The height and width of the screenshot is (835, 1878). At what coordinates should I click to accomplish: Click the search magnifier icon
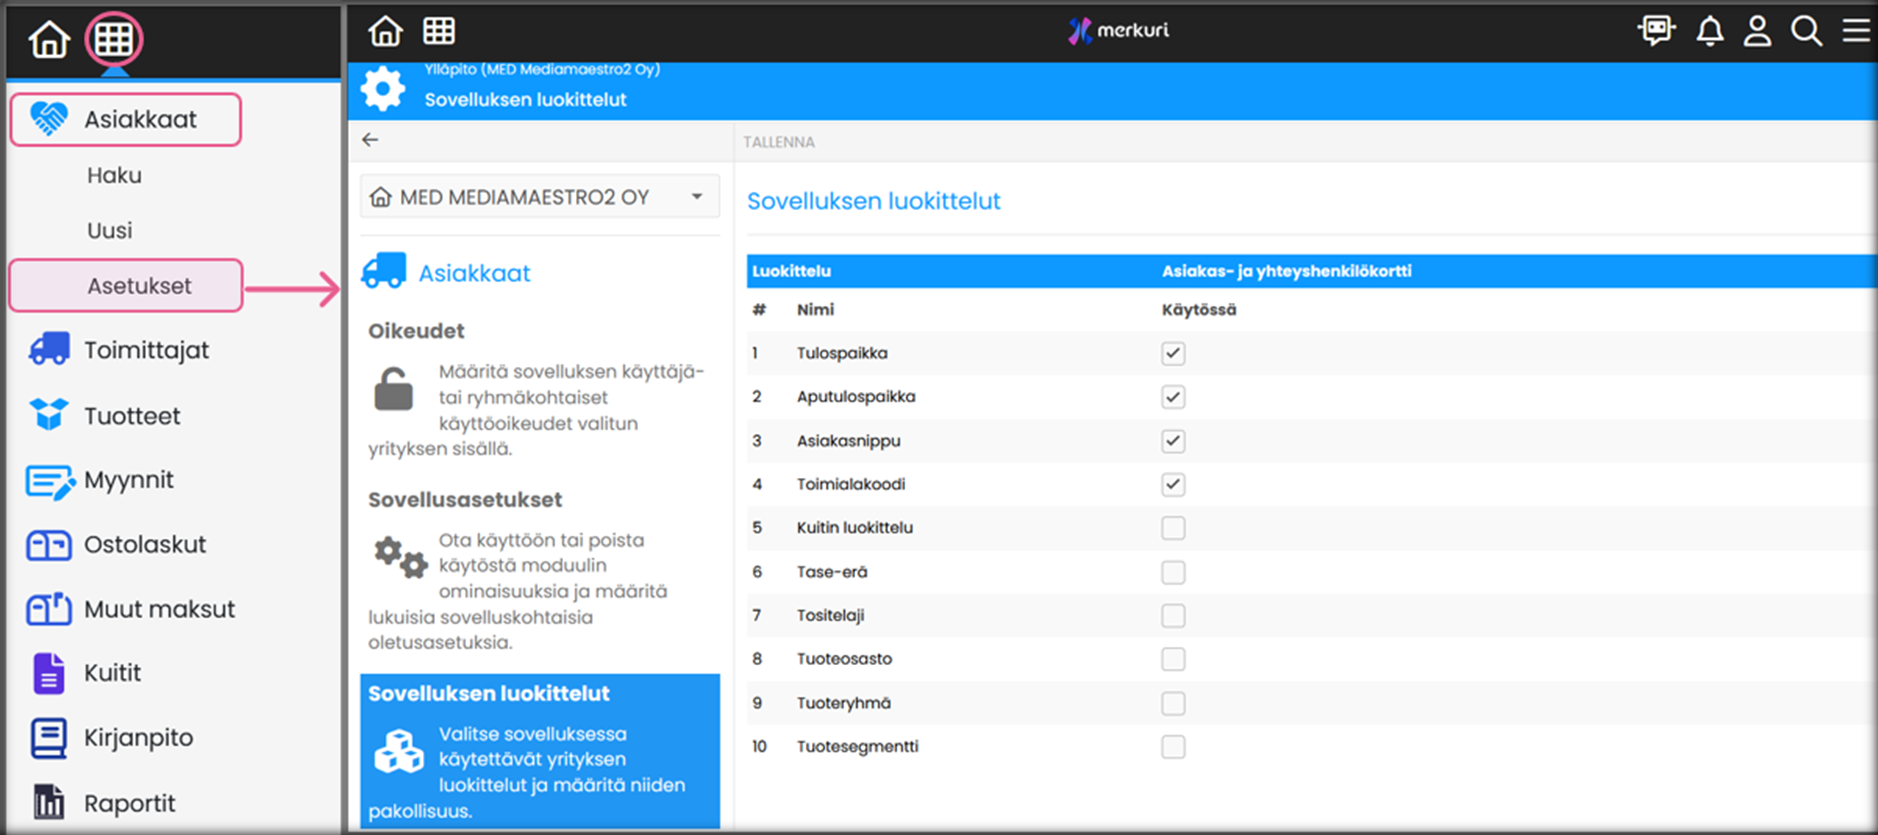pos(1805,31)
